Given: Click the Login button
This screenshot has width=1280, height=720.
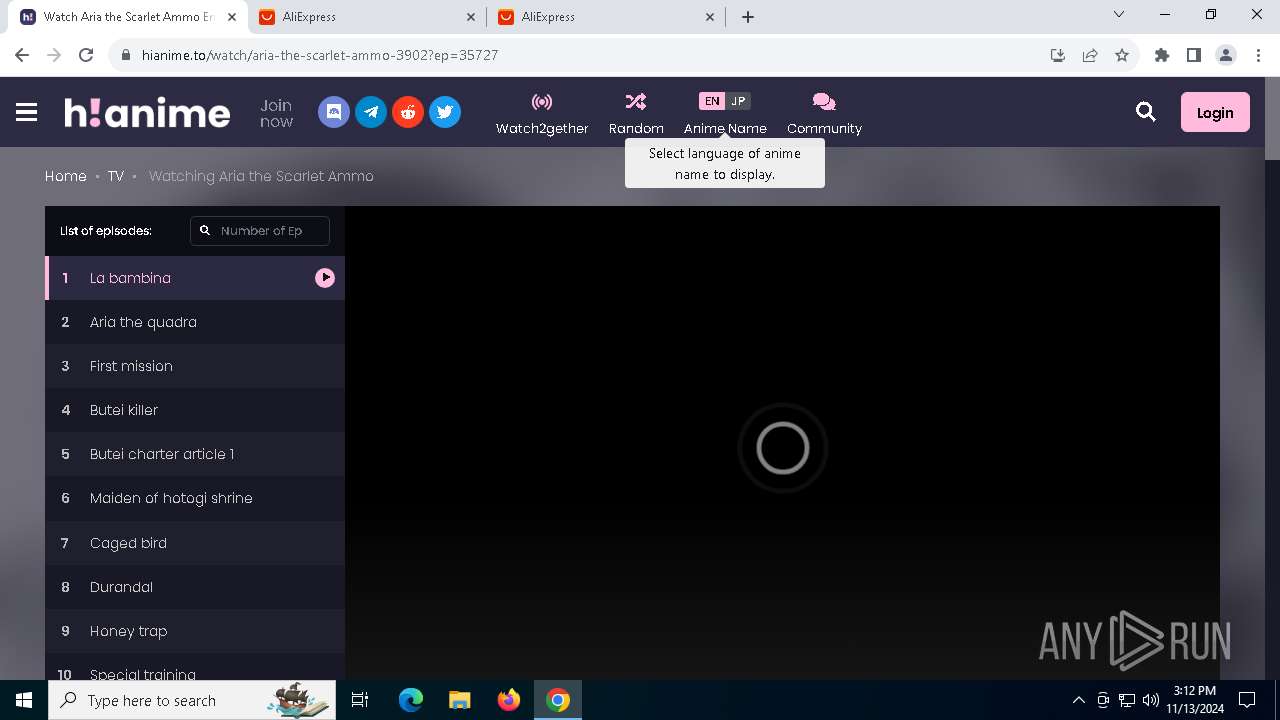Looking at the screenshot, I should tap(1215, 112).
